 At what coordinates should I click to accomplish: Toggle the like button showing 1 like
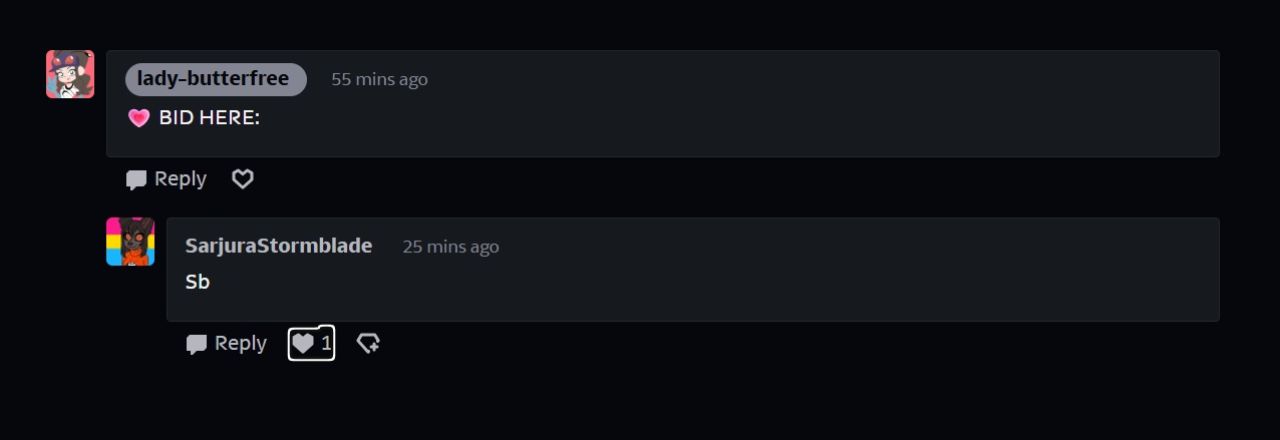311,344
